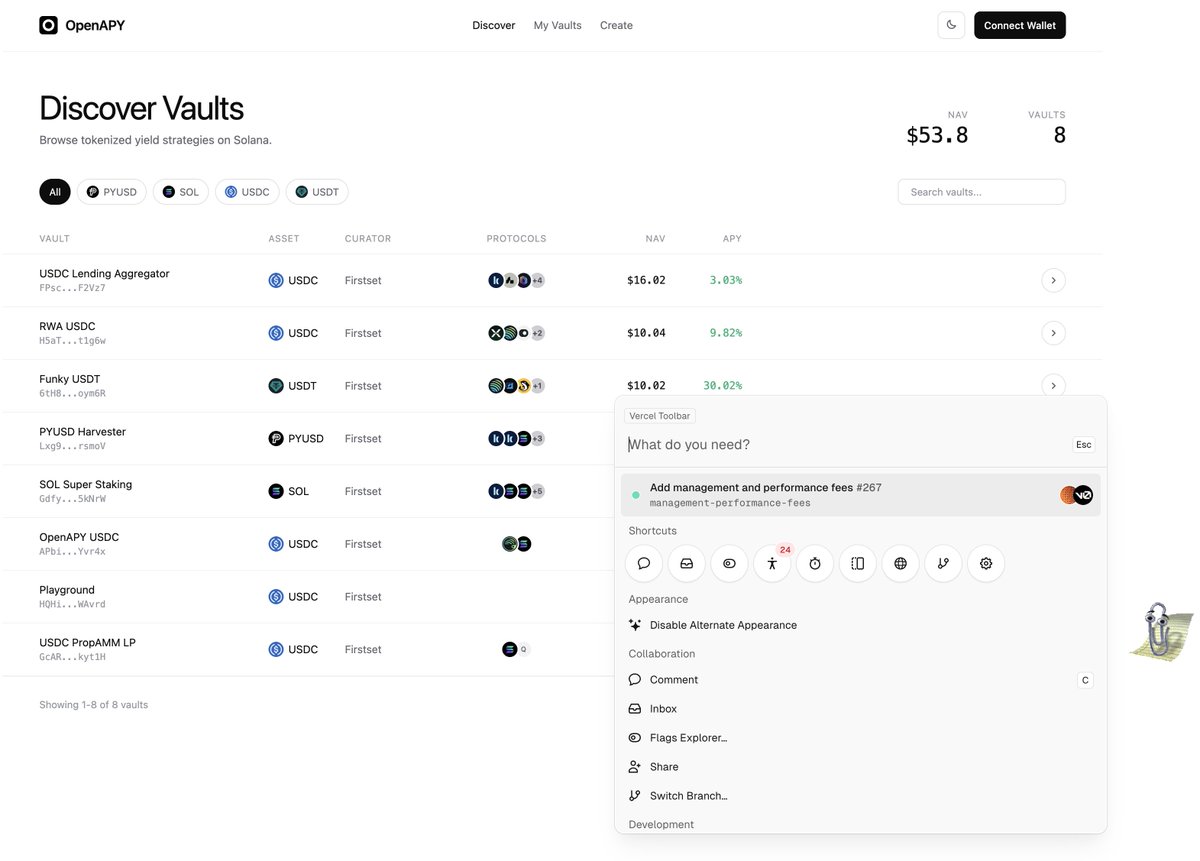Switch to the Discover tab

coord(494,25)
